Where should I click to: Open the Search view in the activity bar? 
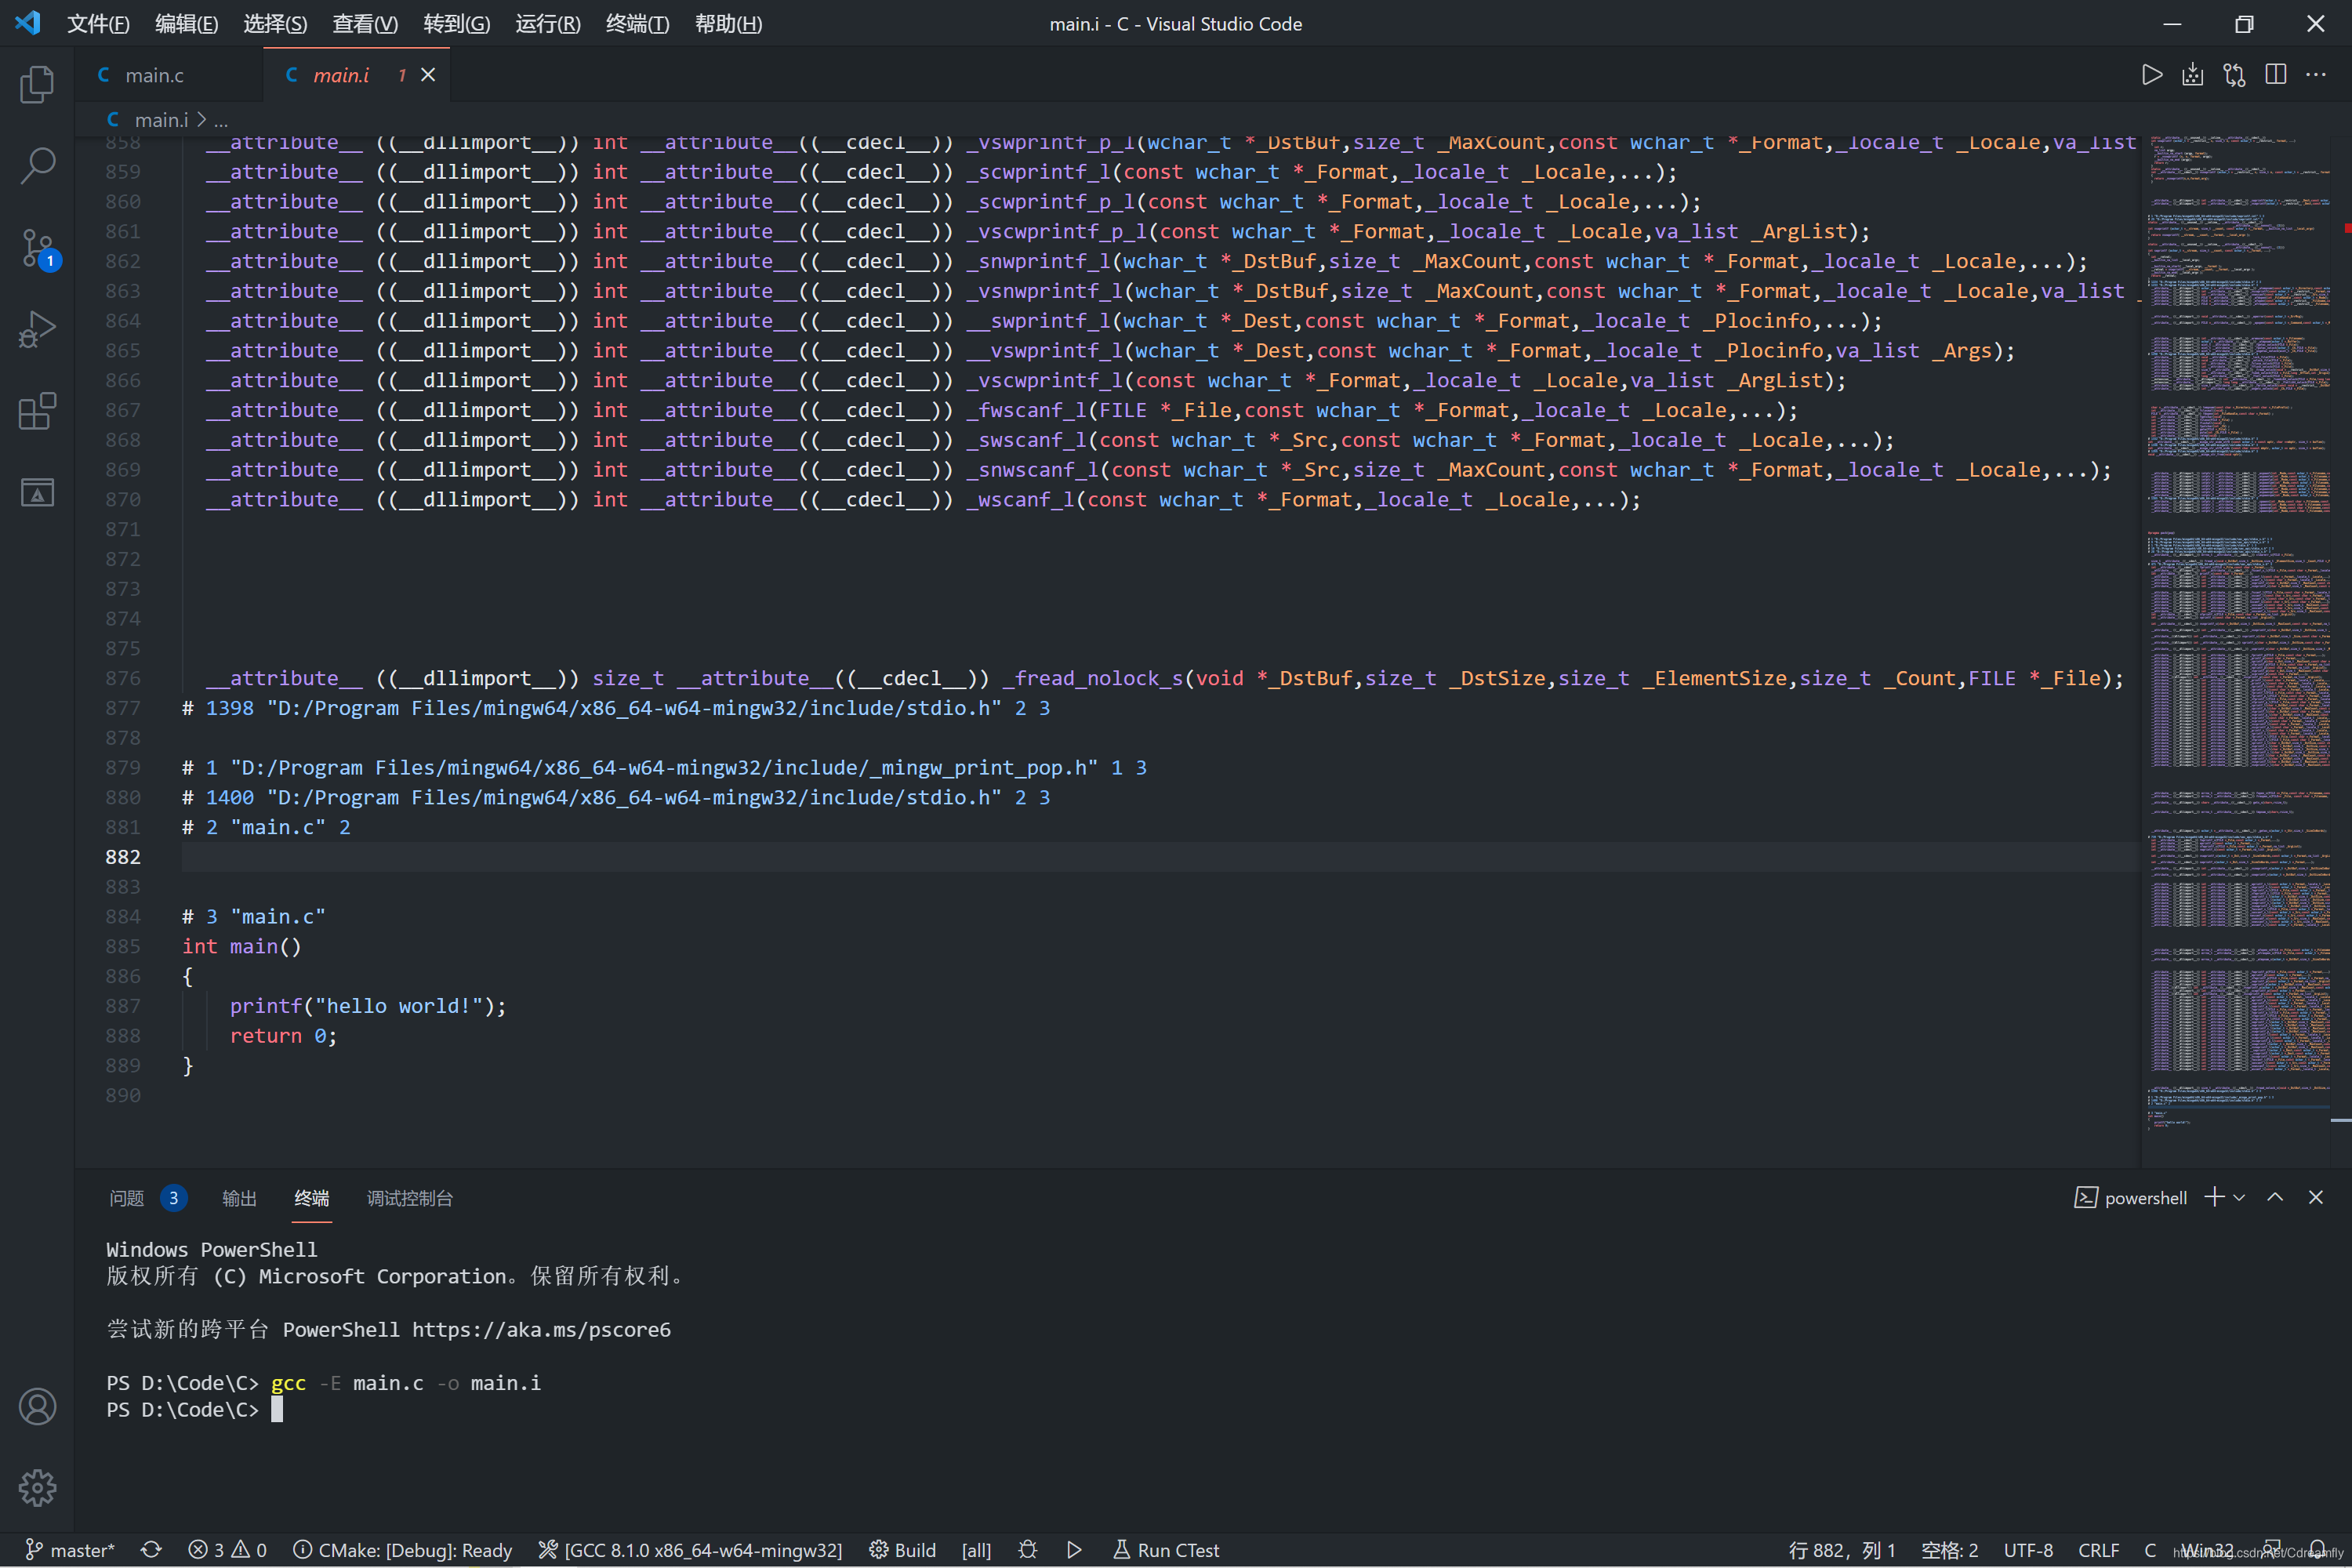(x=37, y=165)
